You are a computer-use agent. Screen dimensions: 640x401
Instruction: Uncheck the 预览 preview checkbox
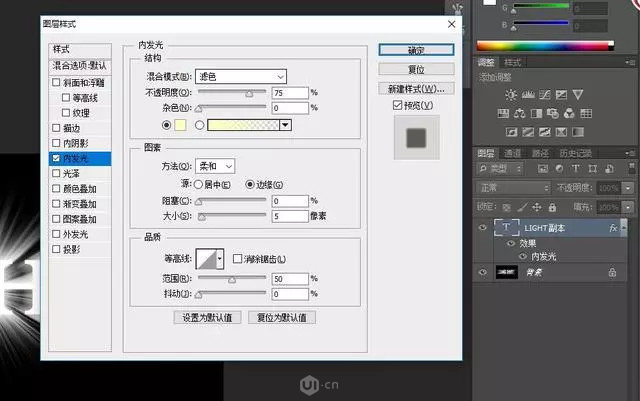pyautogui.click(x=397, y=105)
